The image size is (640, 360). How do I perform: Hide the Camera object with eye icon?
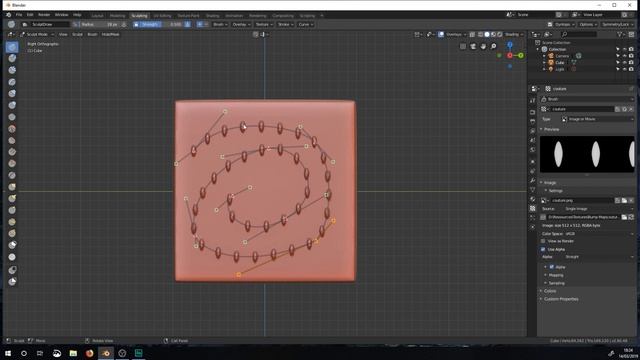pos(624,56)
